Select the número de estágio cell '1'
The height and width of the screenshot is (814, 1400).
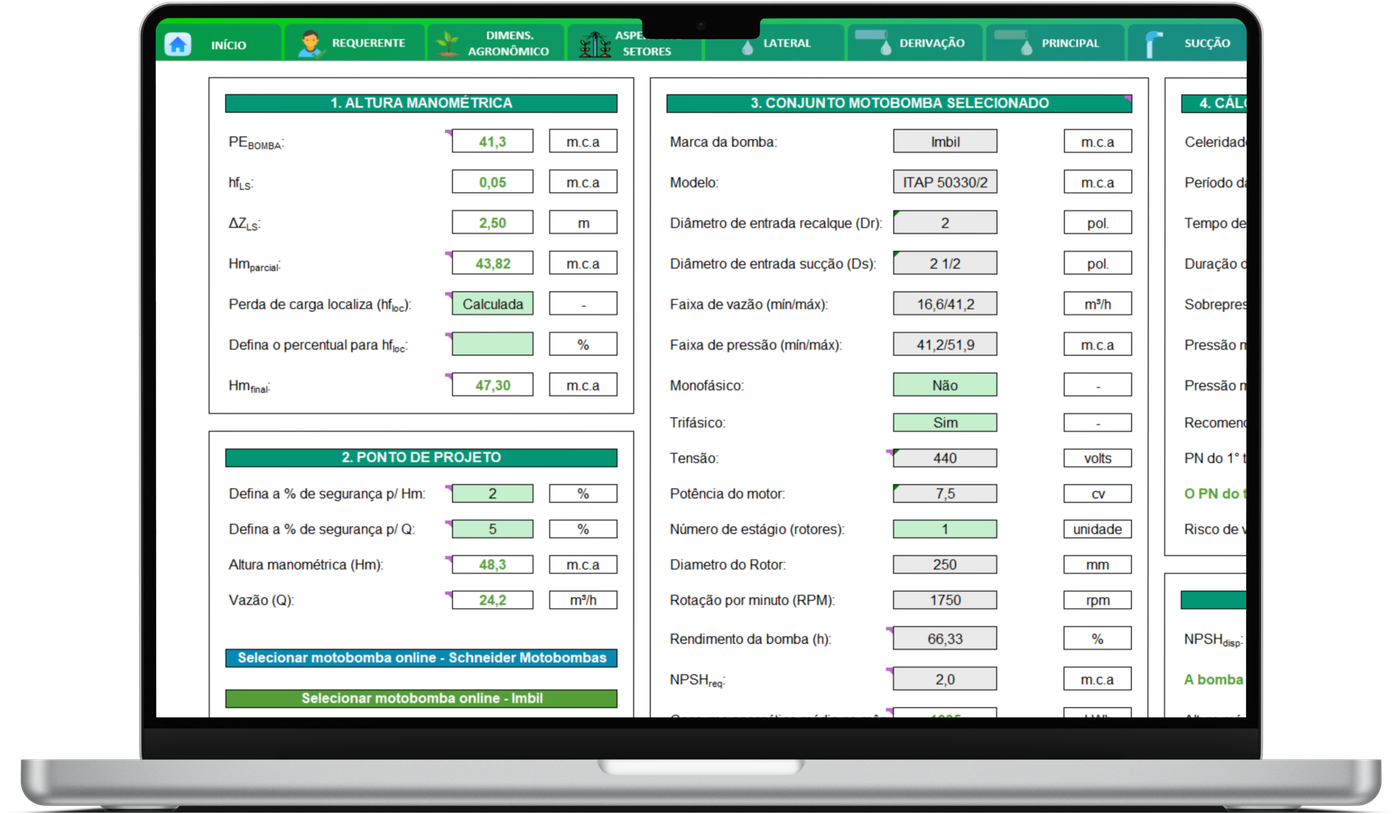[945, 529]
